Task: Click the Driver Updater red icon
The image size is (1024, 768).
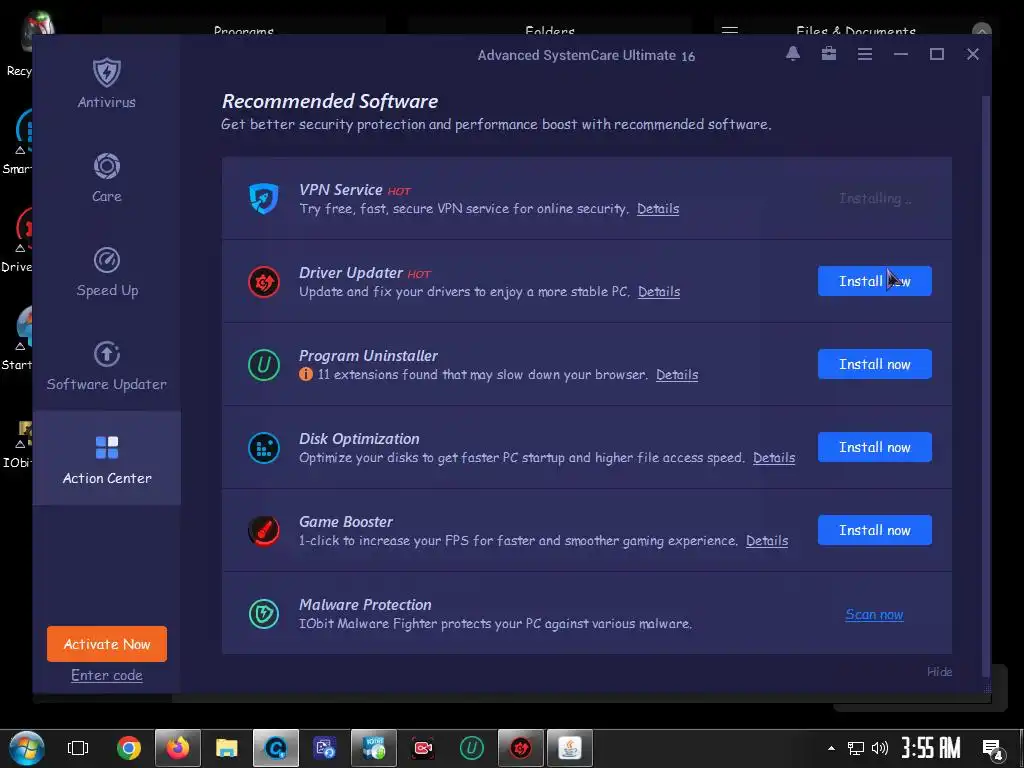Action: (264, 281)
